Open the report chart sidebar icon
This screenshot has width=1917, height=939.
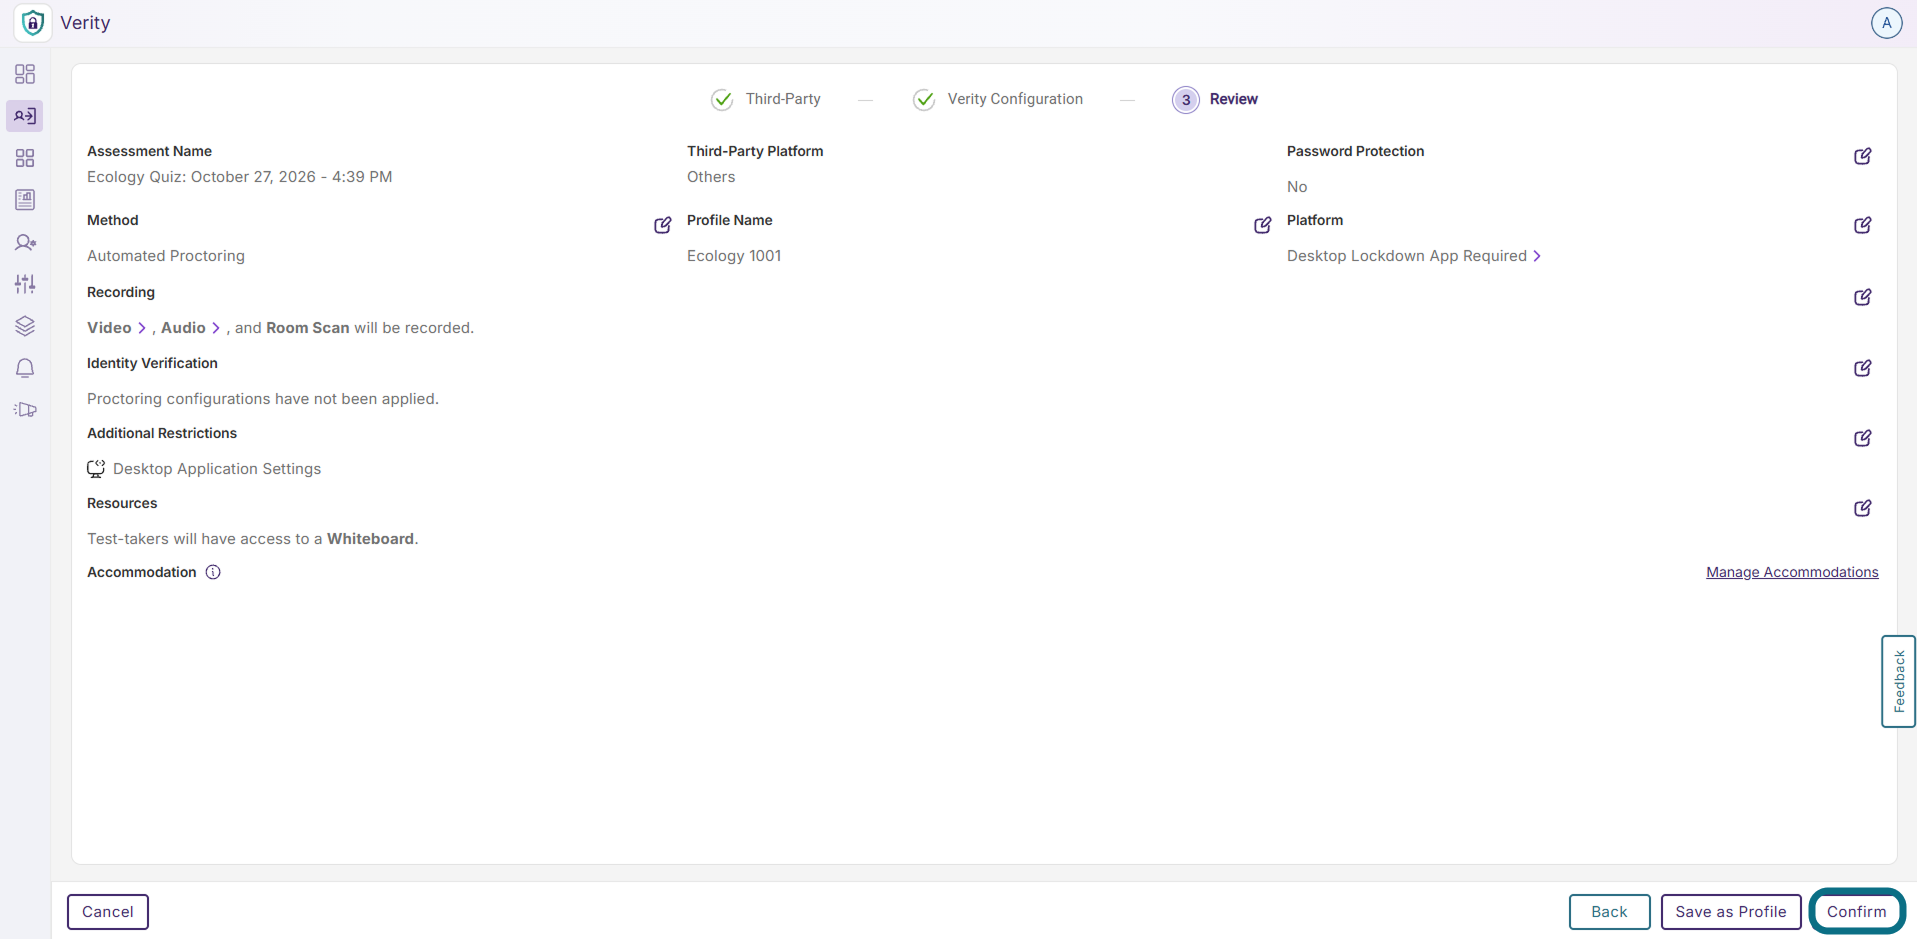(x=25, y=200)
